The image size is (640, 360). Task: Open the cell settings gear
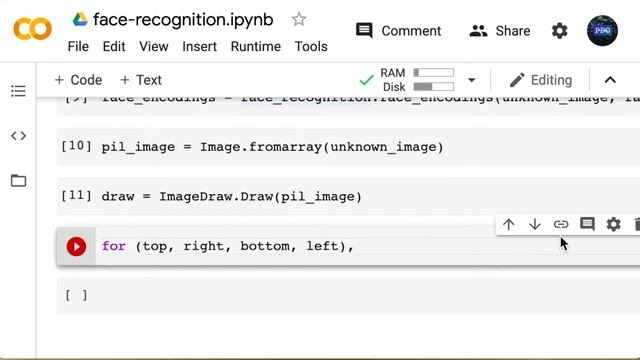point(613,224)
